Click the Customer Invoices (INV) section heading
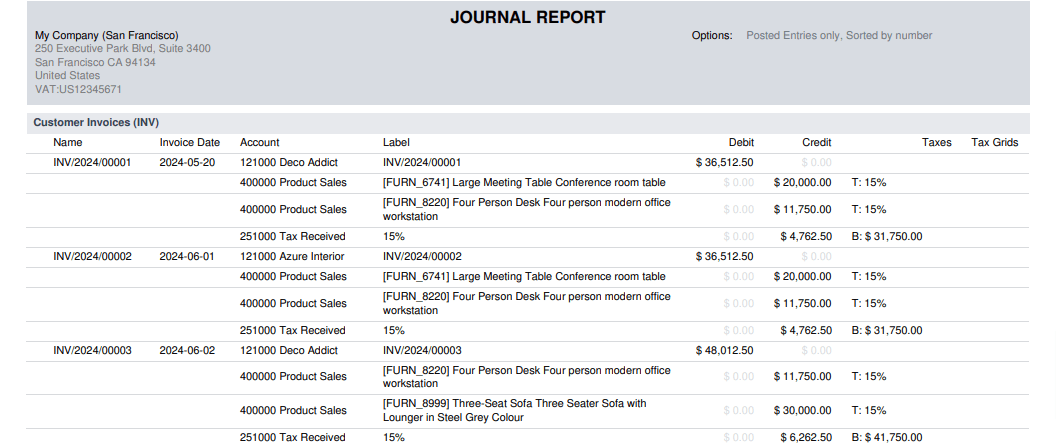 [x=96, y=123]
